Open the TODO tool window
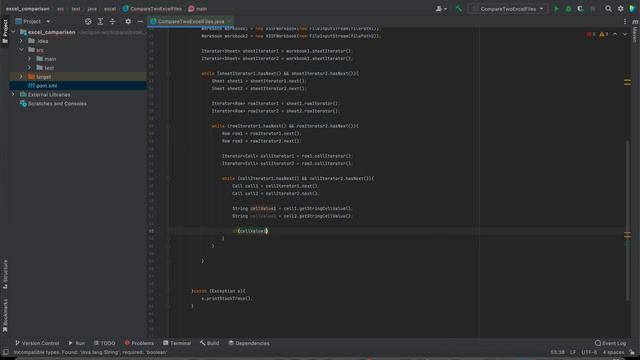The image size is (640, 360). [x=104, y=343]
